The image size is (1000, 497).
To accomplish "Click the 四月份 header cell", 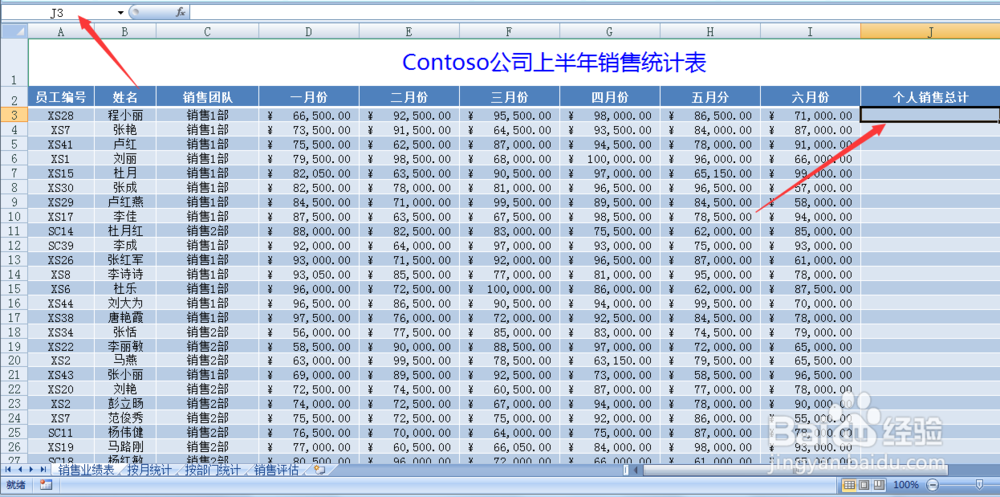I will (610, 97).
